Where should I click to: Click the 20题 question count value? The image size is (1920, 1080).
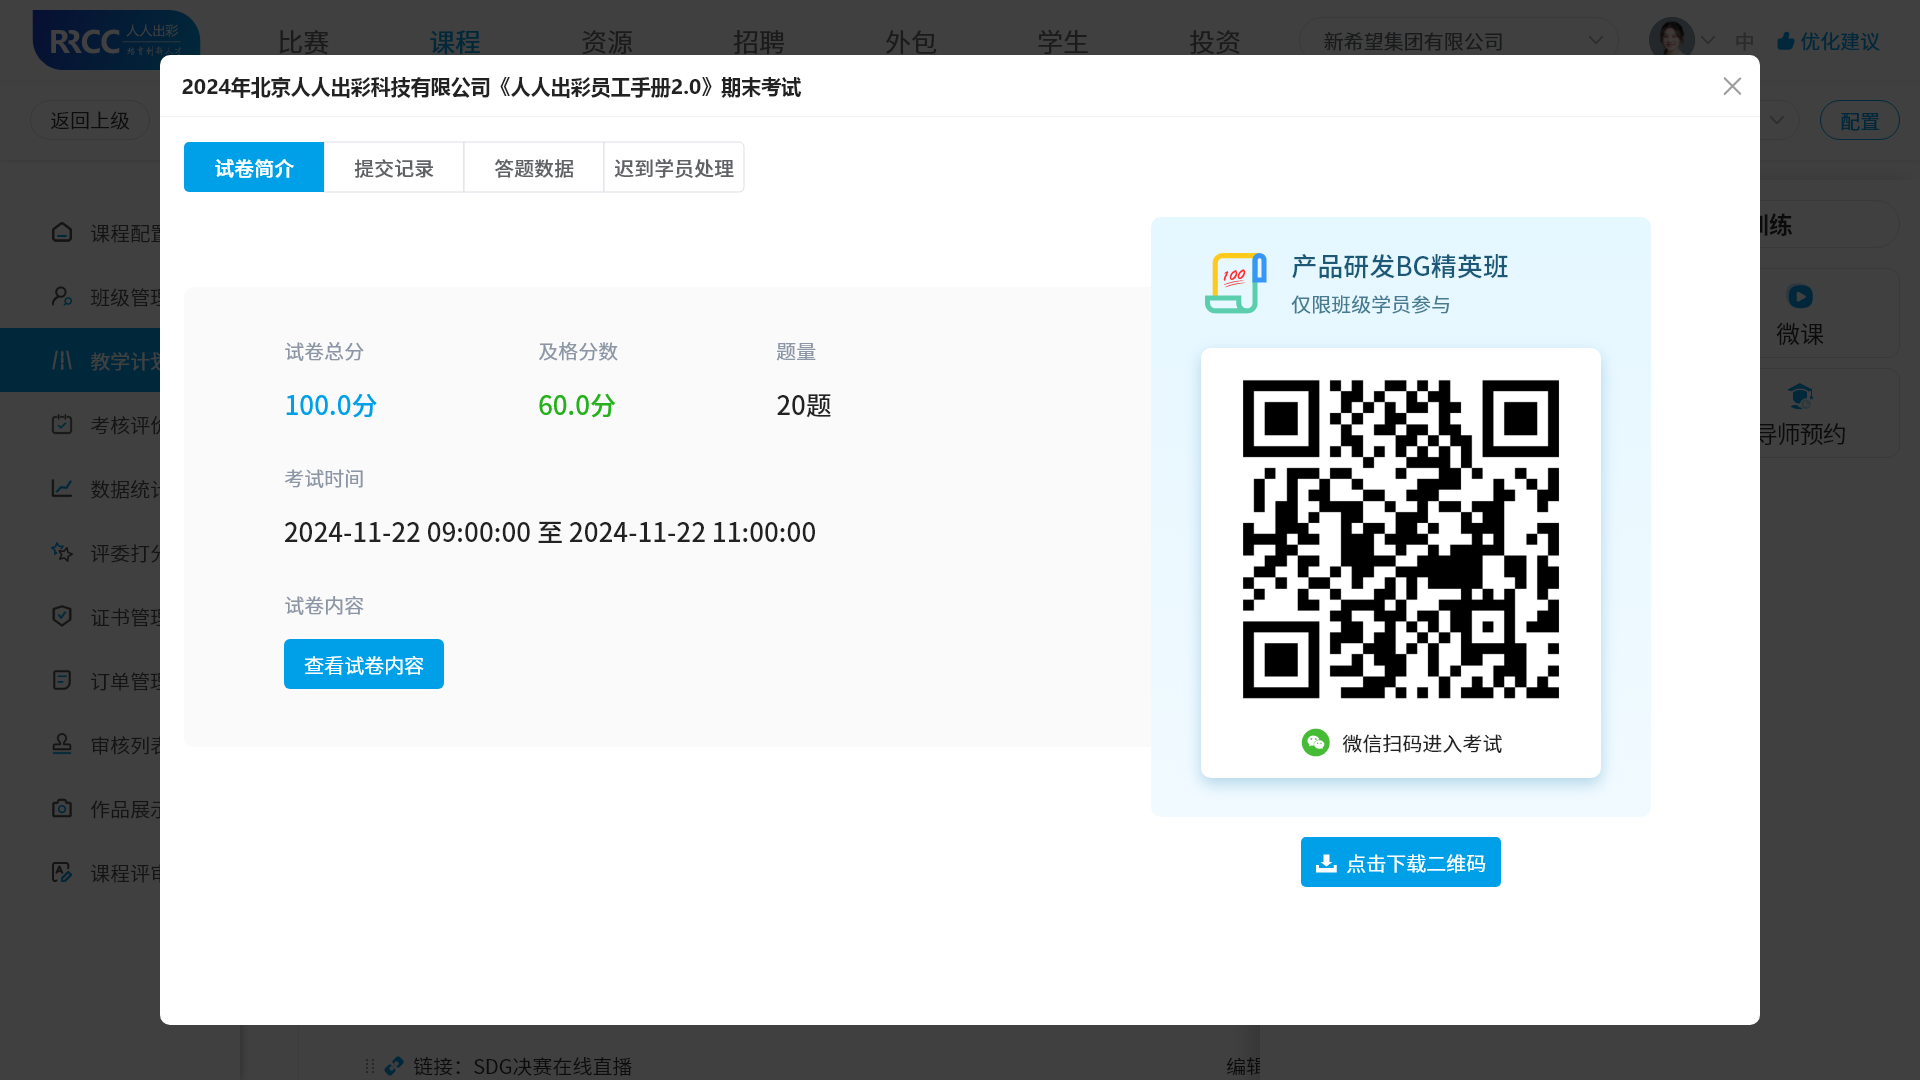click(804, 405)
